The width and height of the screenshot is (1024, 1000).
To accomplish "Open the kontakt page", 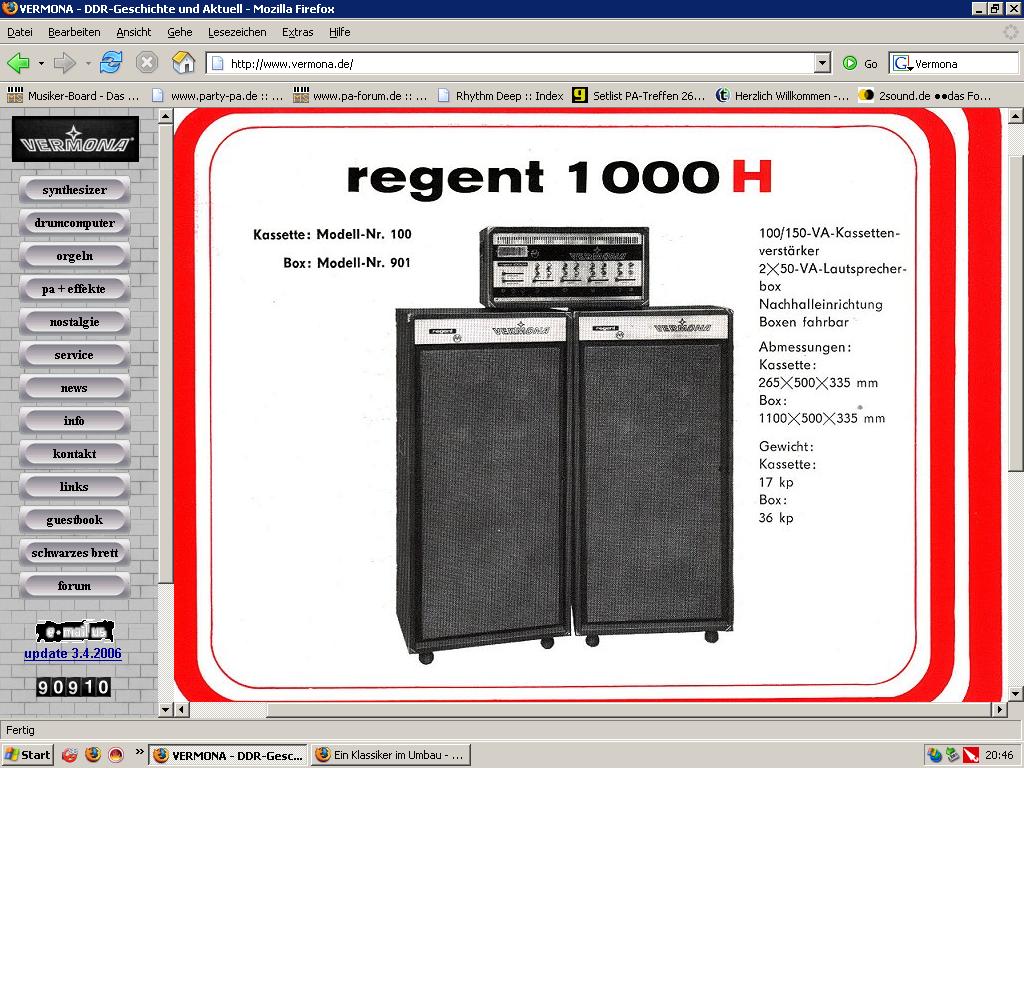I will [74, 454].
